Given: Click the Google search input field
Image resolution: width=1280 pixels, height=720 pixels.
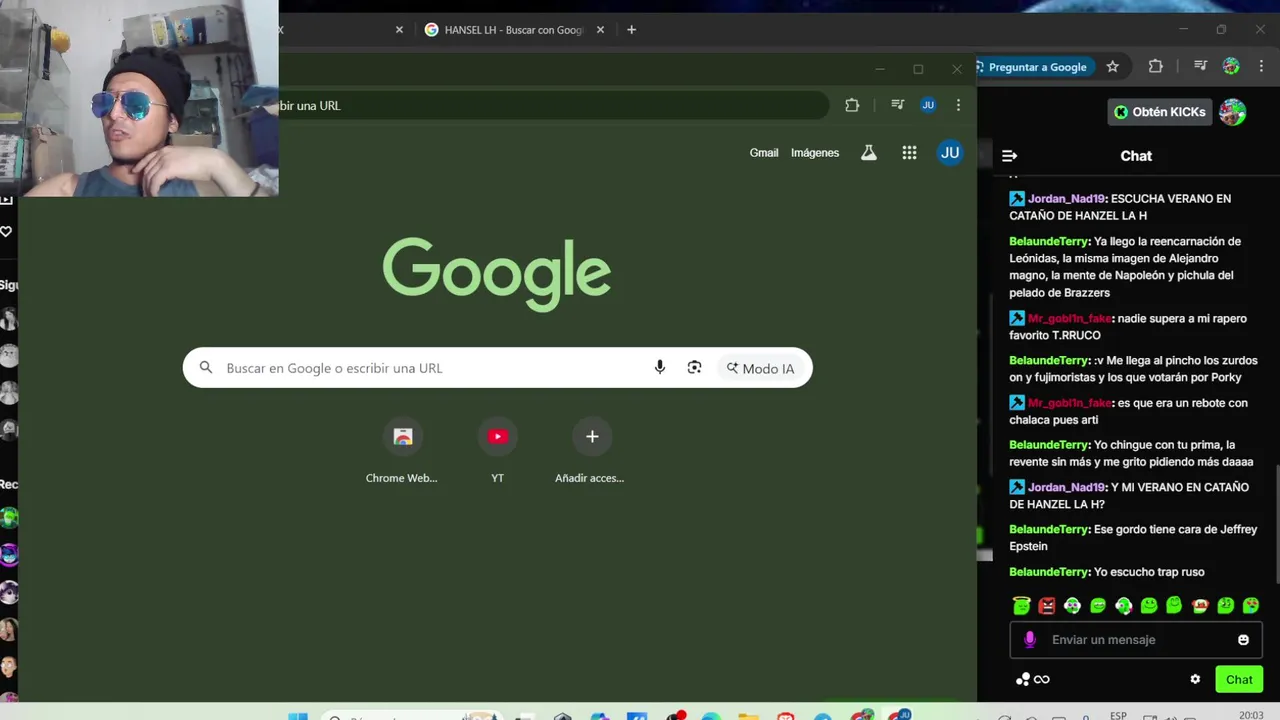Looking at the screenshot, I should (497, 368).
